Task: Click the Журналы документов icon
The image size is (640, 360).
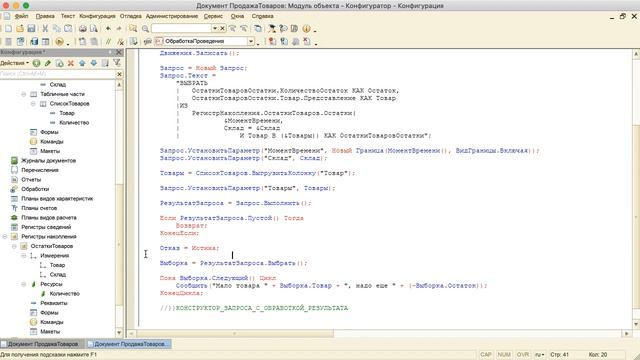Action: click(14, 160)
